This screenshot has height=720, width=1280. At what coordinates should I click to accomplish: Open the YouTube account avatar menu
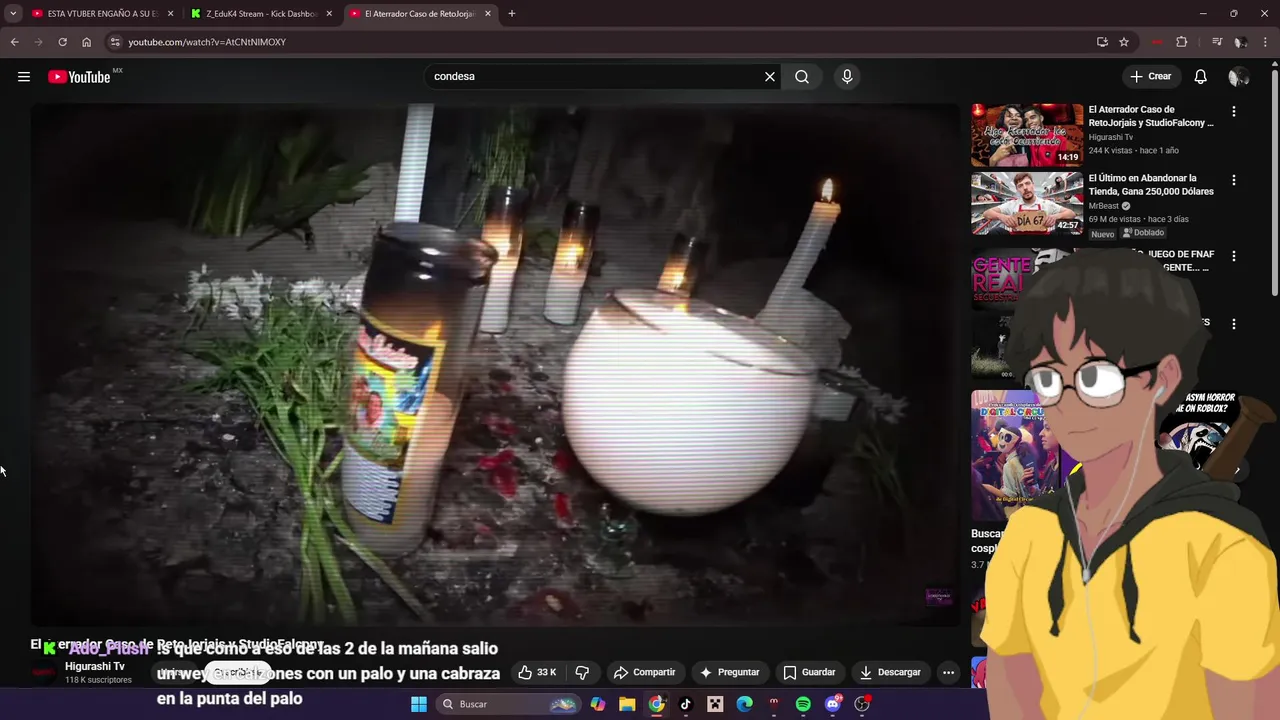(1238, 76)
